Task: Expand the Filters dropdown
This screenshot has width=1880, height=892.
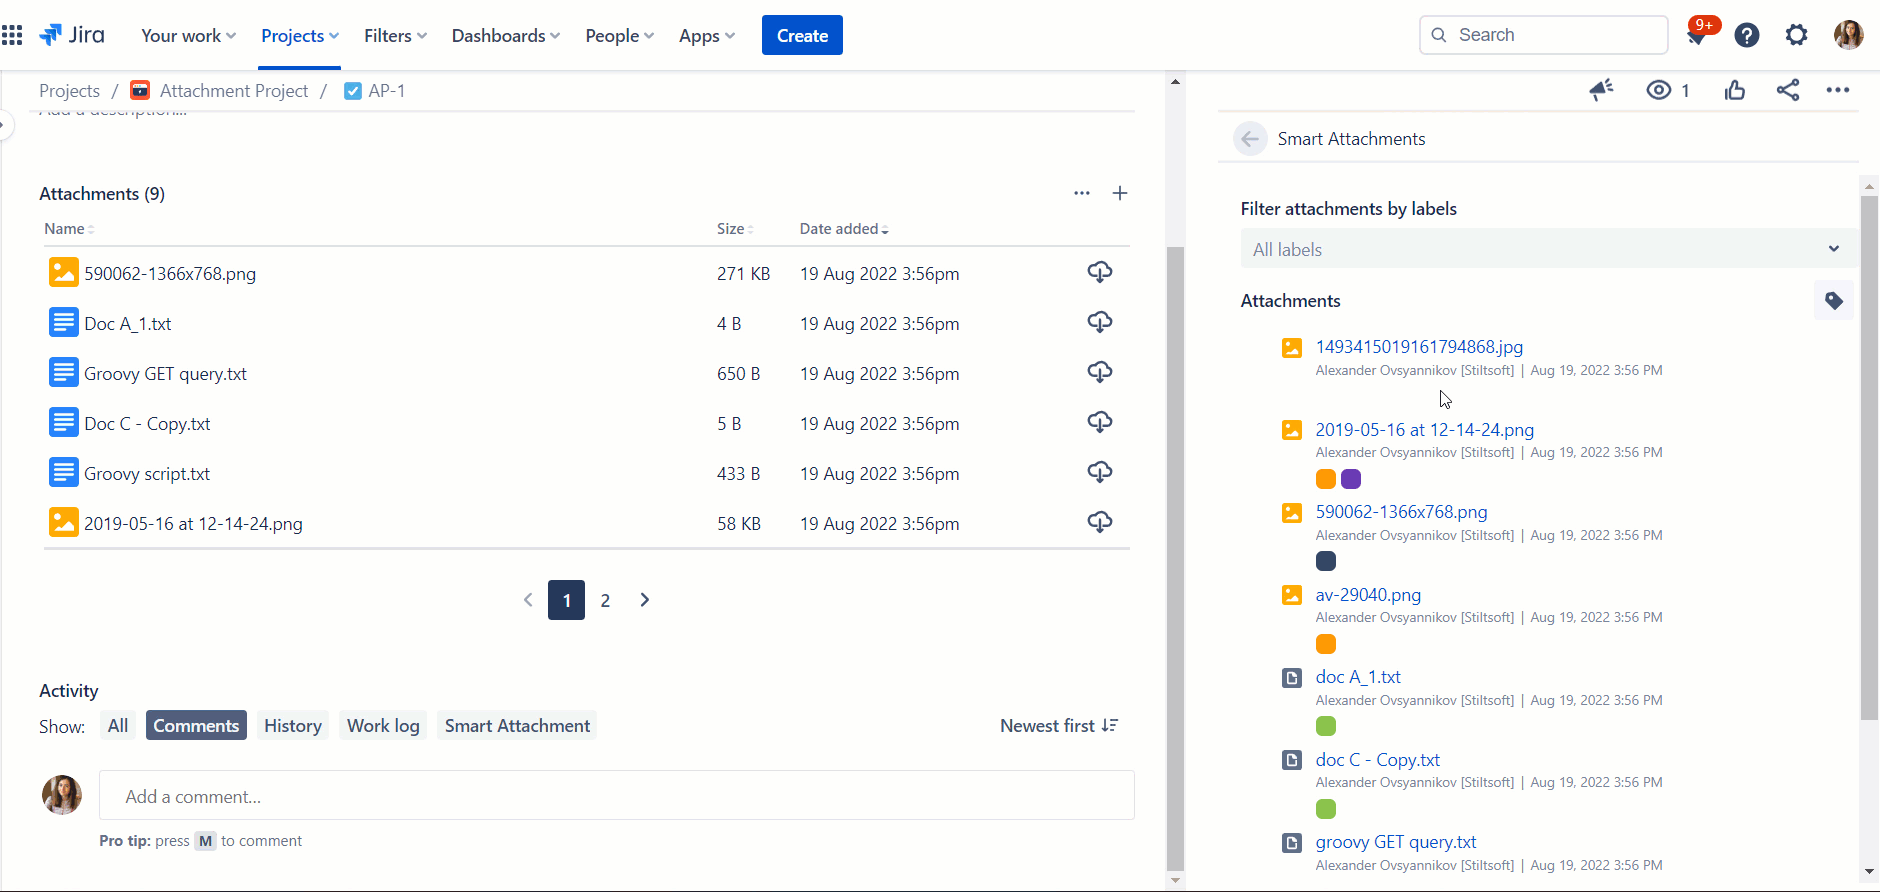Action: (396, 36)
